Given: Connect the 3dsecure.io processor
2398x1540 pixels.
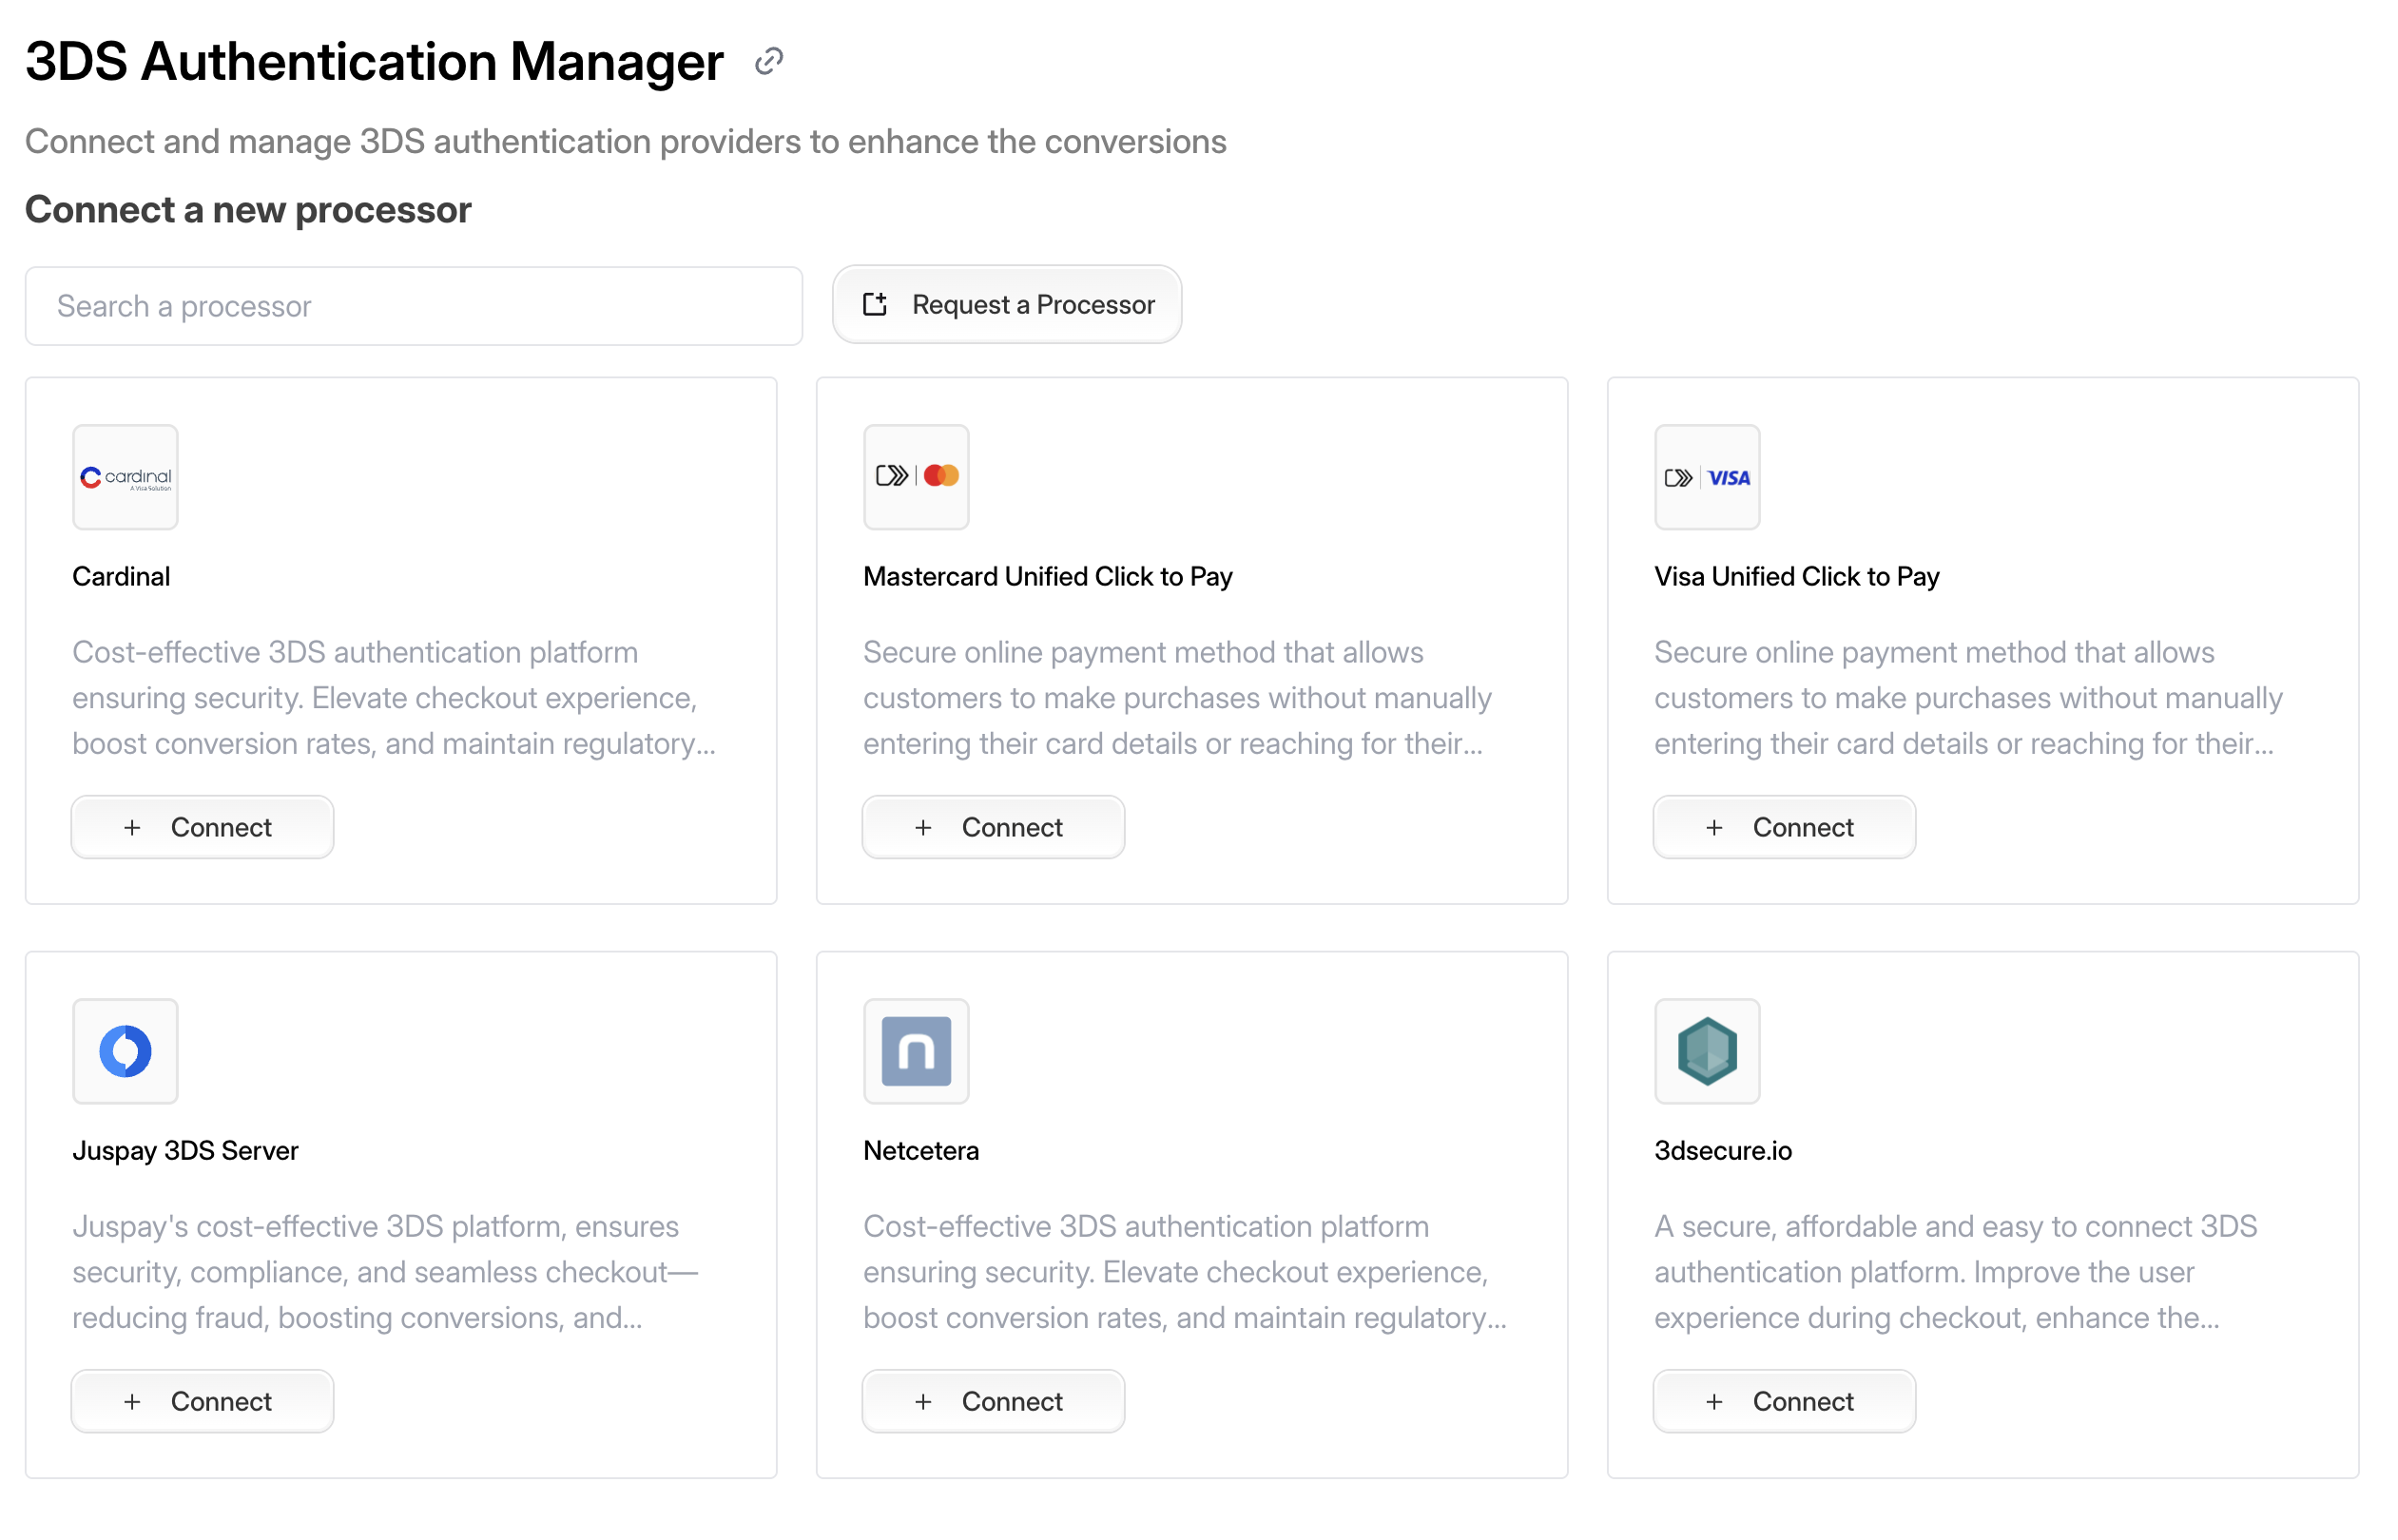Looking at the screenshot, I should (1784, 1401).
